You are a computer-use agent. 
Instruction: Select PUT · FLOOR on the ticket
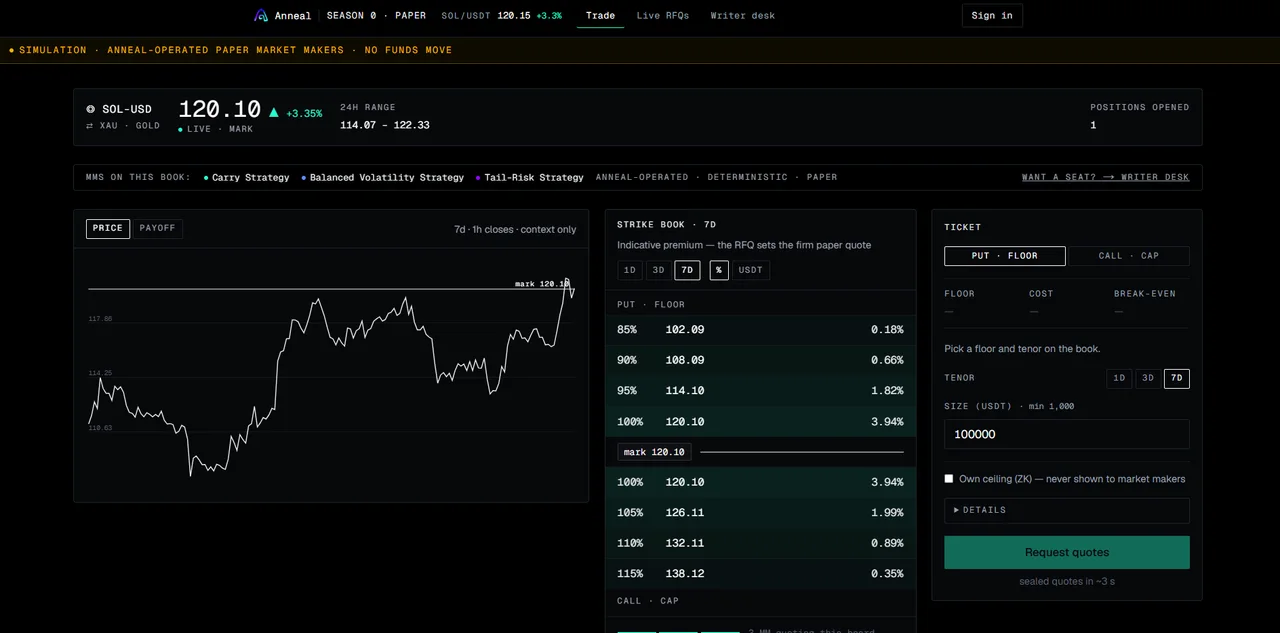(1005, 256)
